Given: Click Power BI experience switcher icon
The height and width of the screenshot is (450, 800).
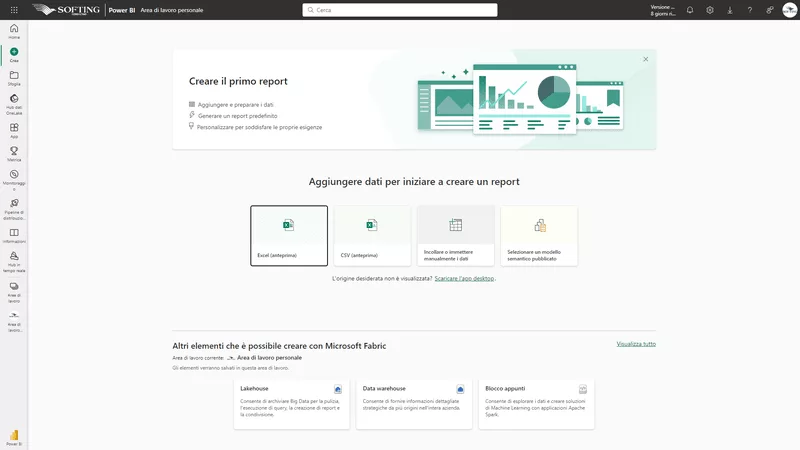Looking at the screenshot, I should click(x=14, y=438).
